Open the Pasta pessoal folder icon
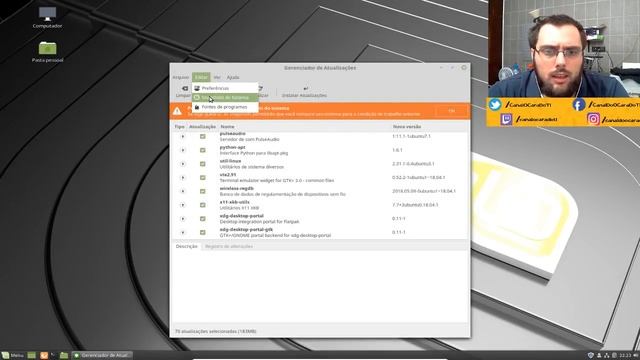The height and width of the screenshot is (360, 640). (x=47, y=51)
